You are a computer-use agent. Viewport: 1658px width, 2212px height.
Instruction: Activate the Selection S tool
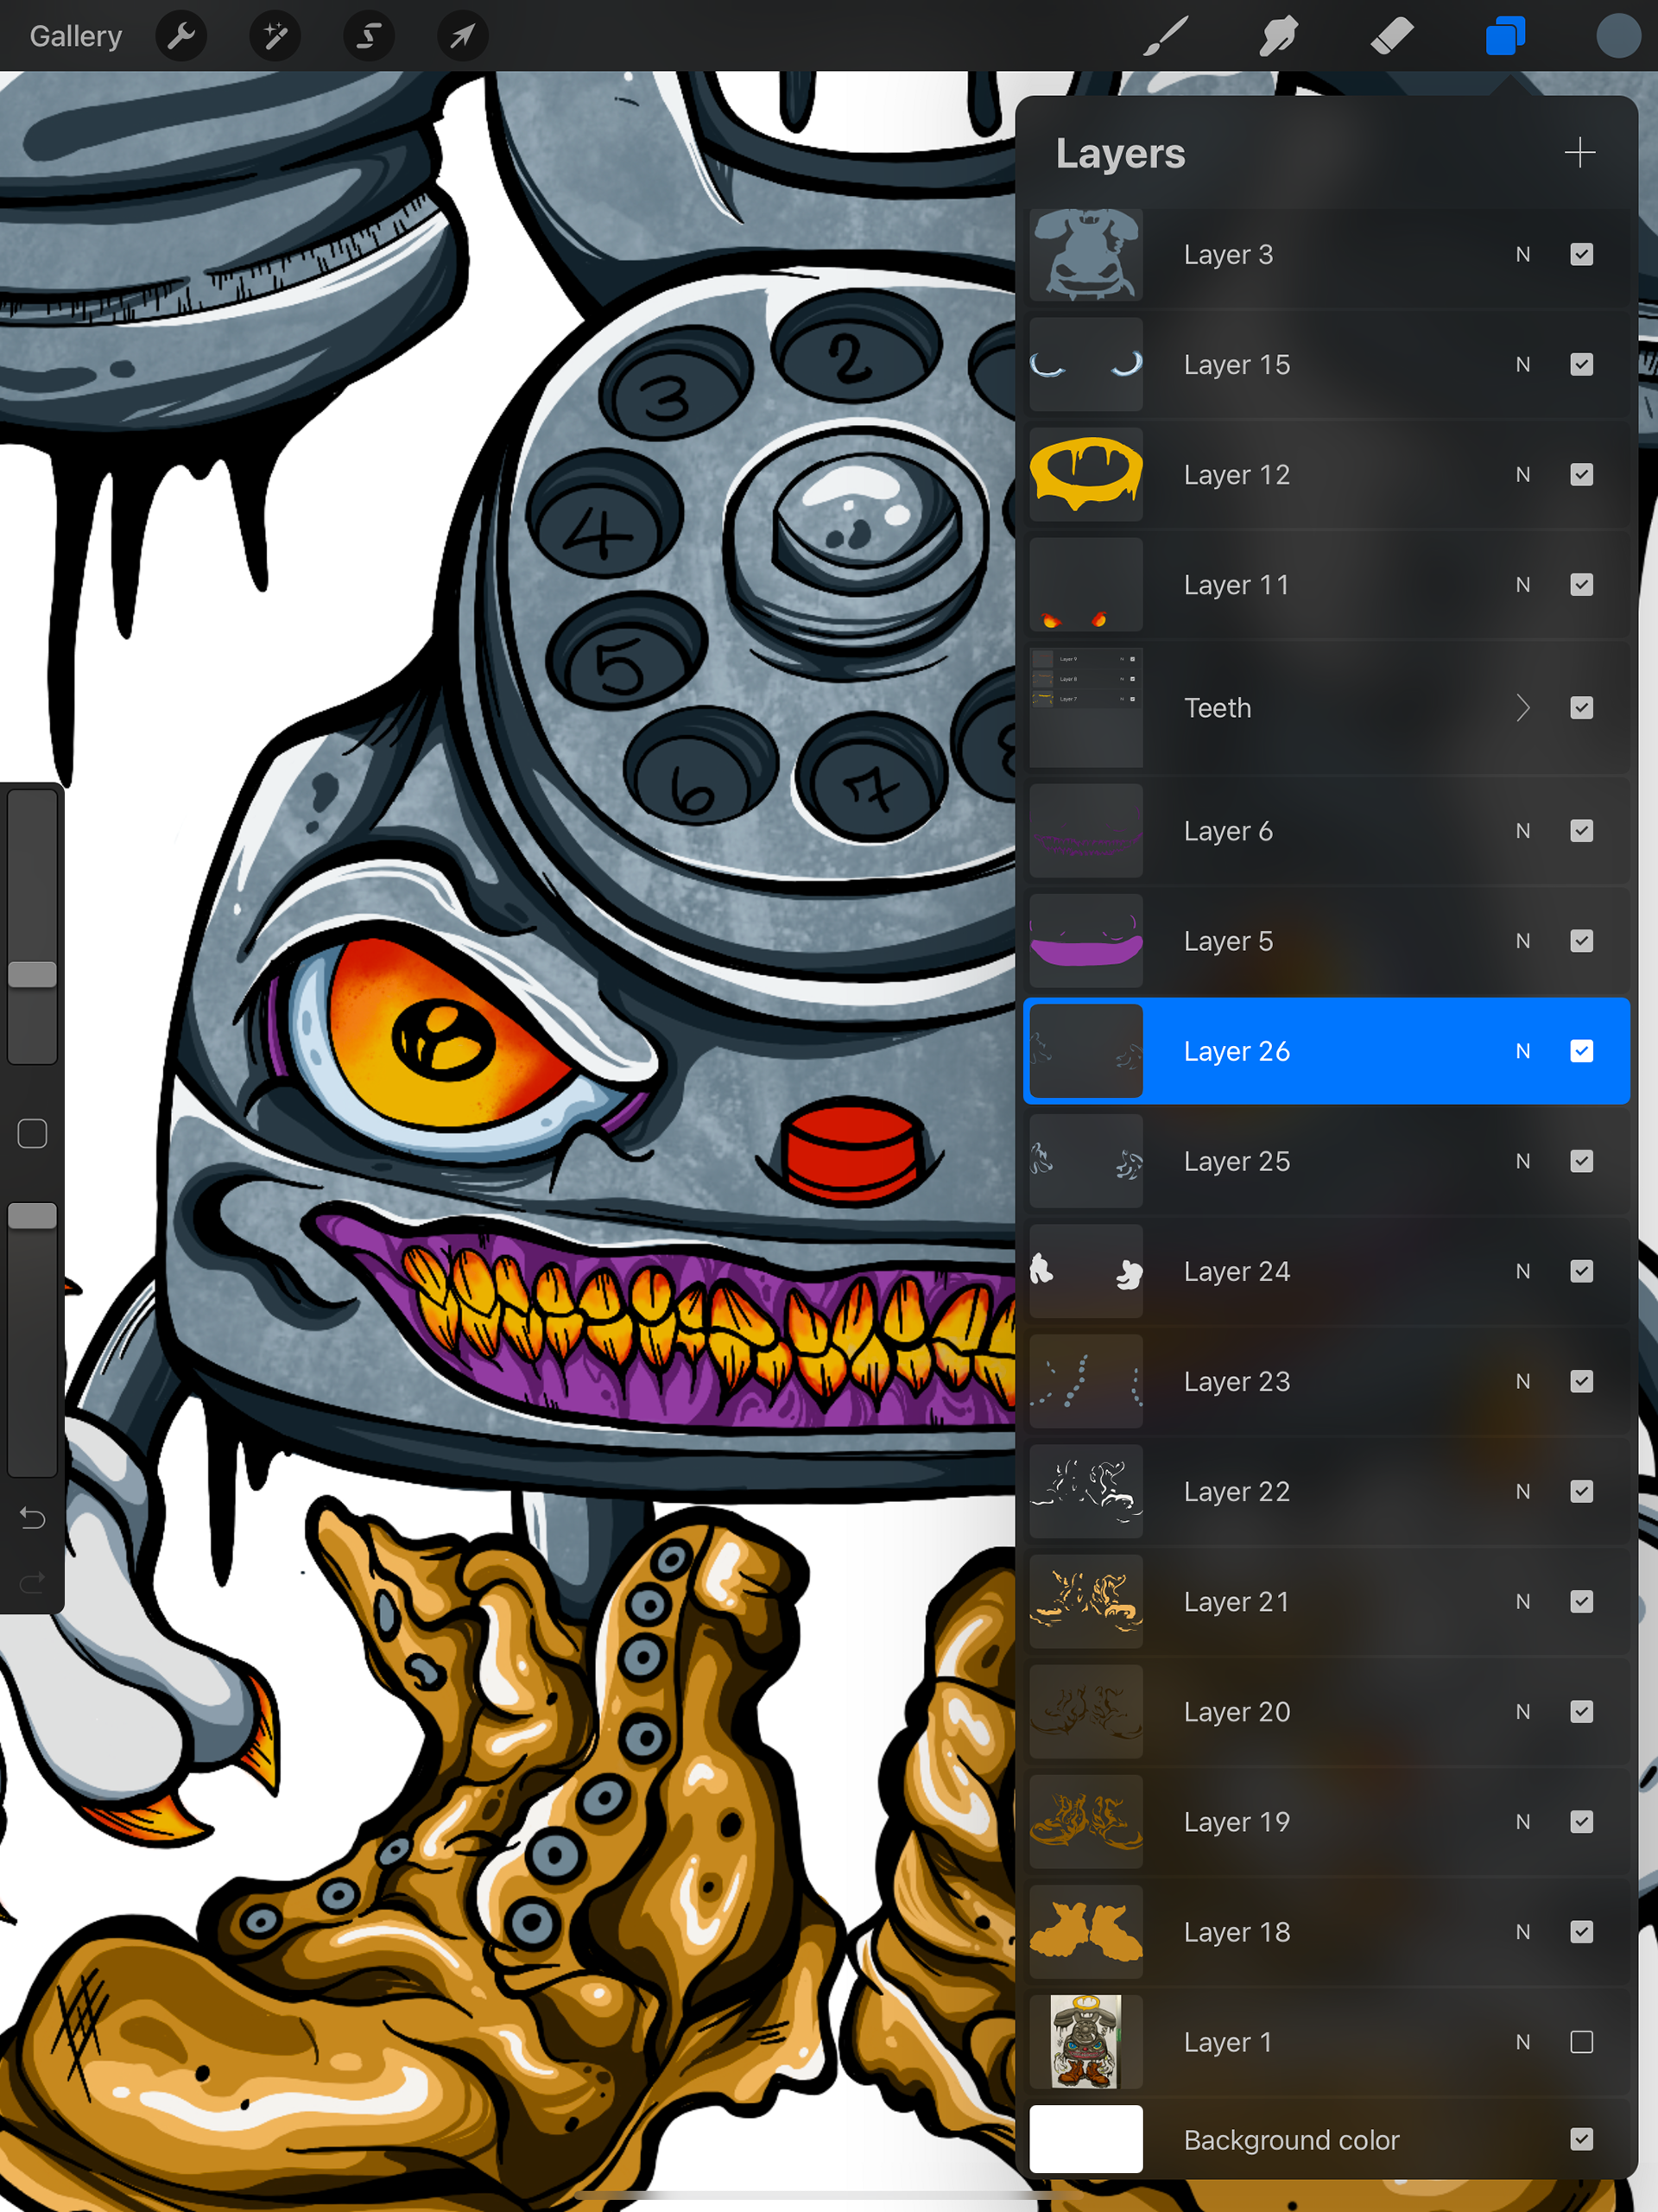click(368, 37)
